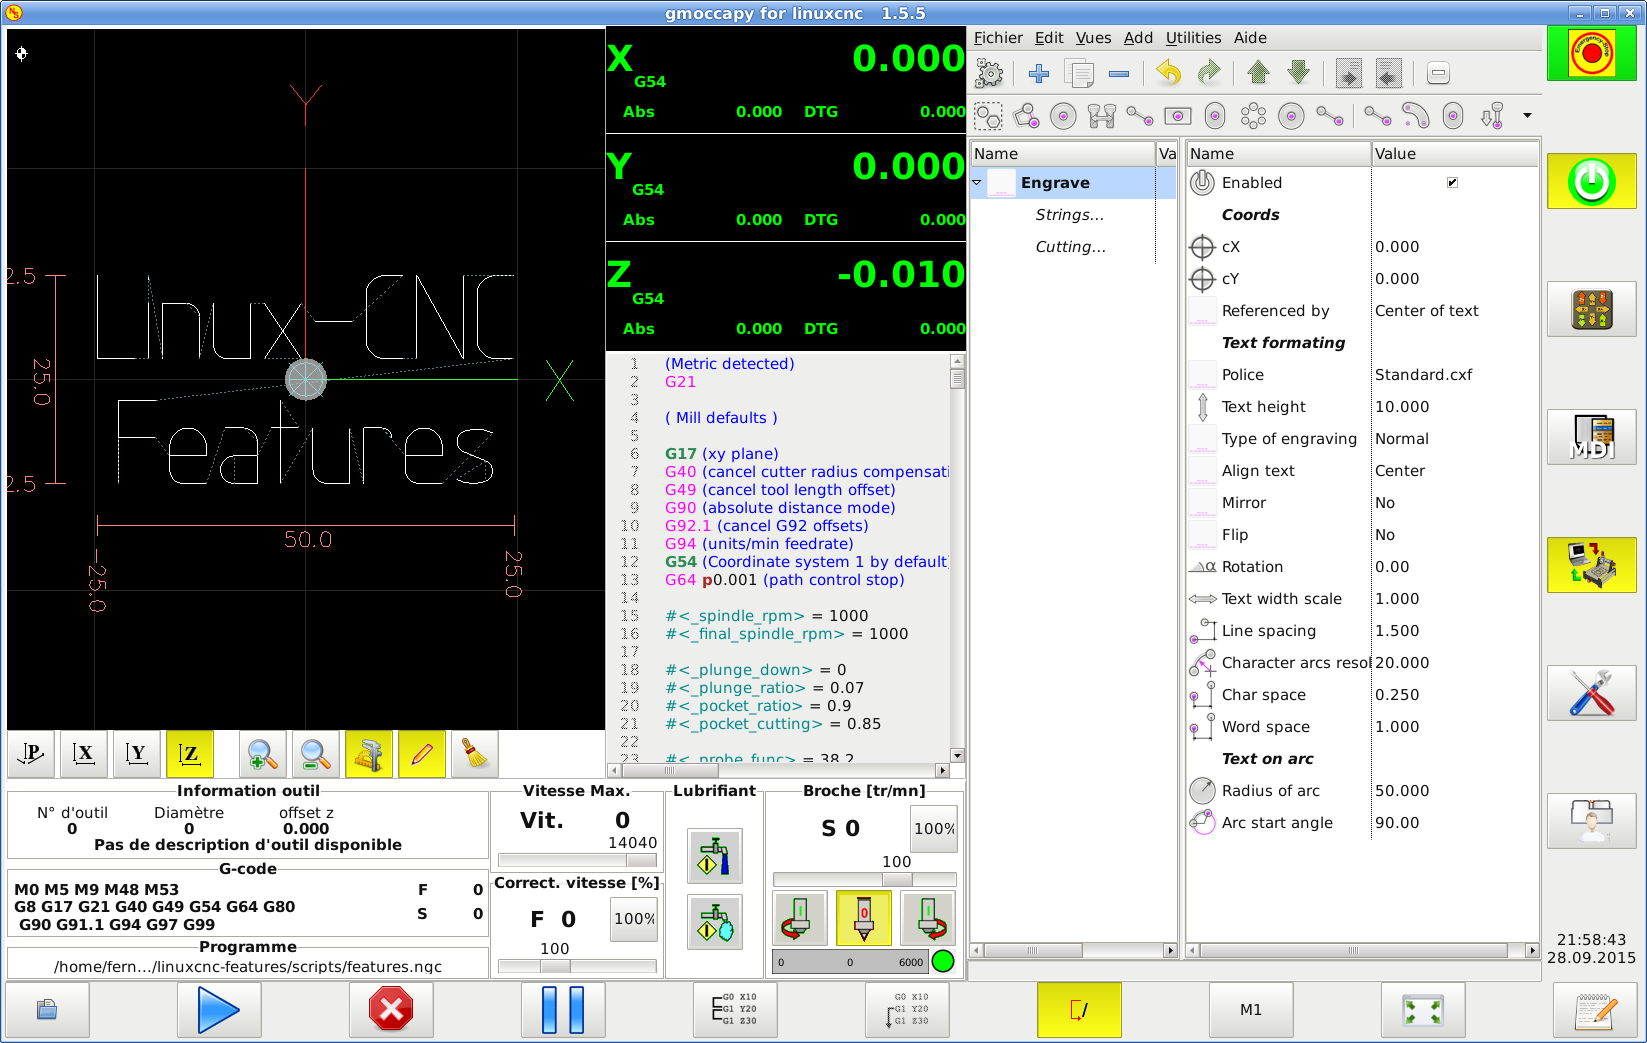Open user tabs icon
Image resolution: width=1647 pixels, height=1043 pixels.
pyautogui.click(x=1591, y=821)
